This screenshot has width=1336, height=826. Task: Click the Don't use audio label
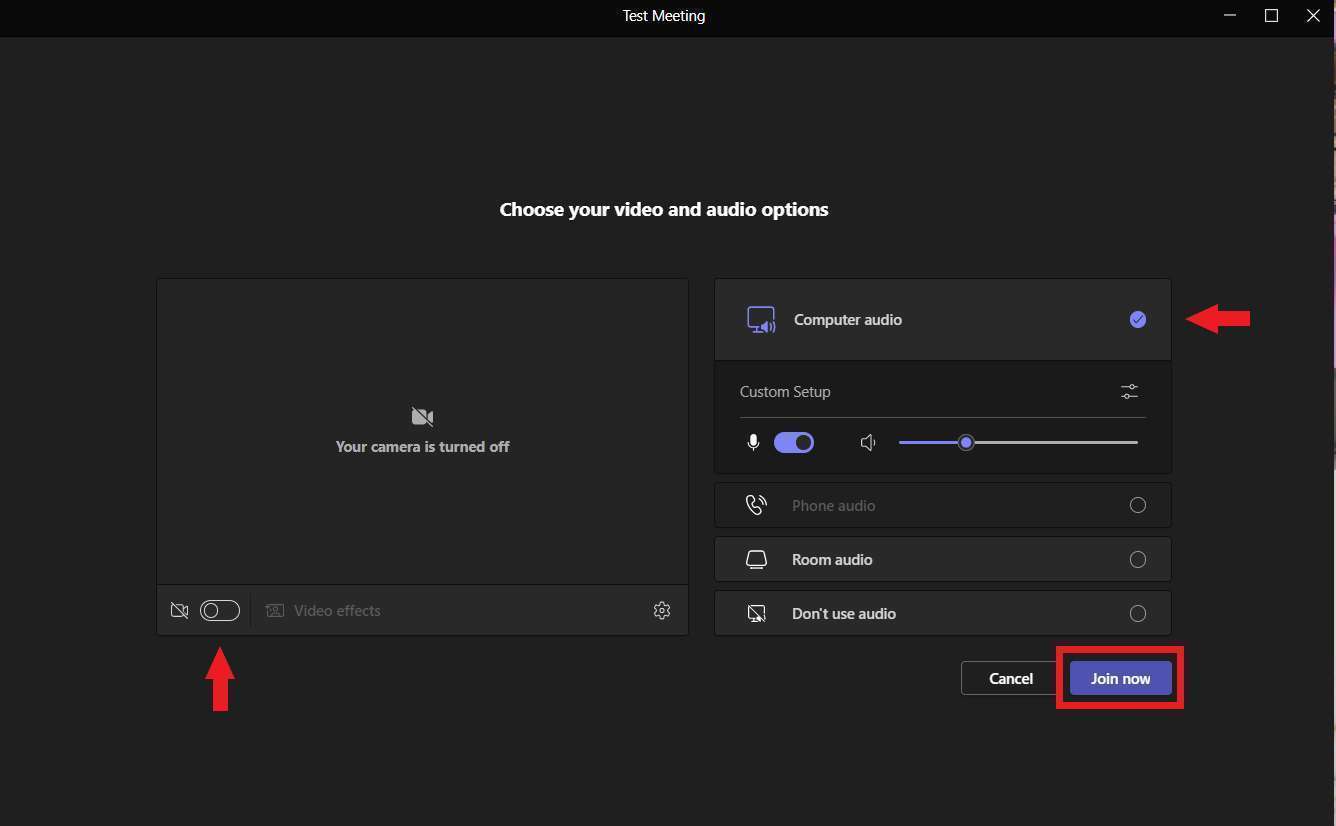(844, 613)
